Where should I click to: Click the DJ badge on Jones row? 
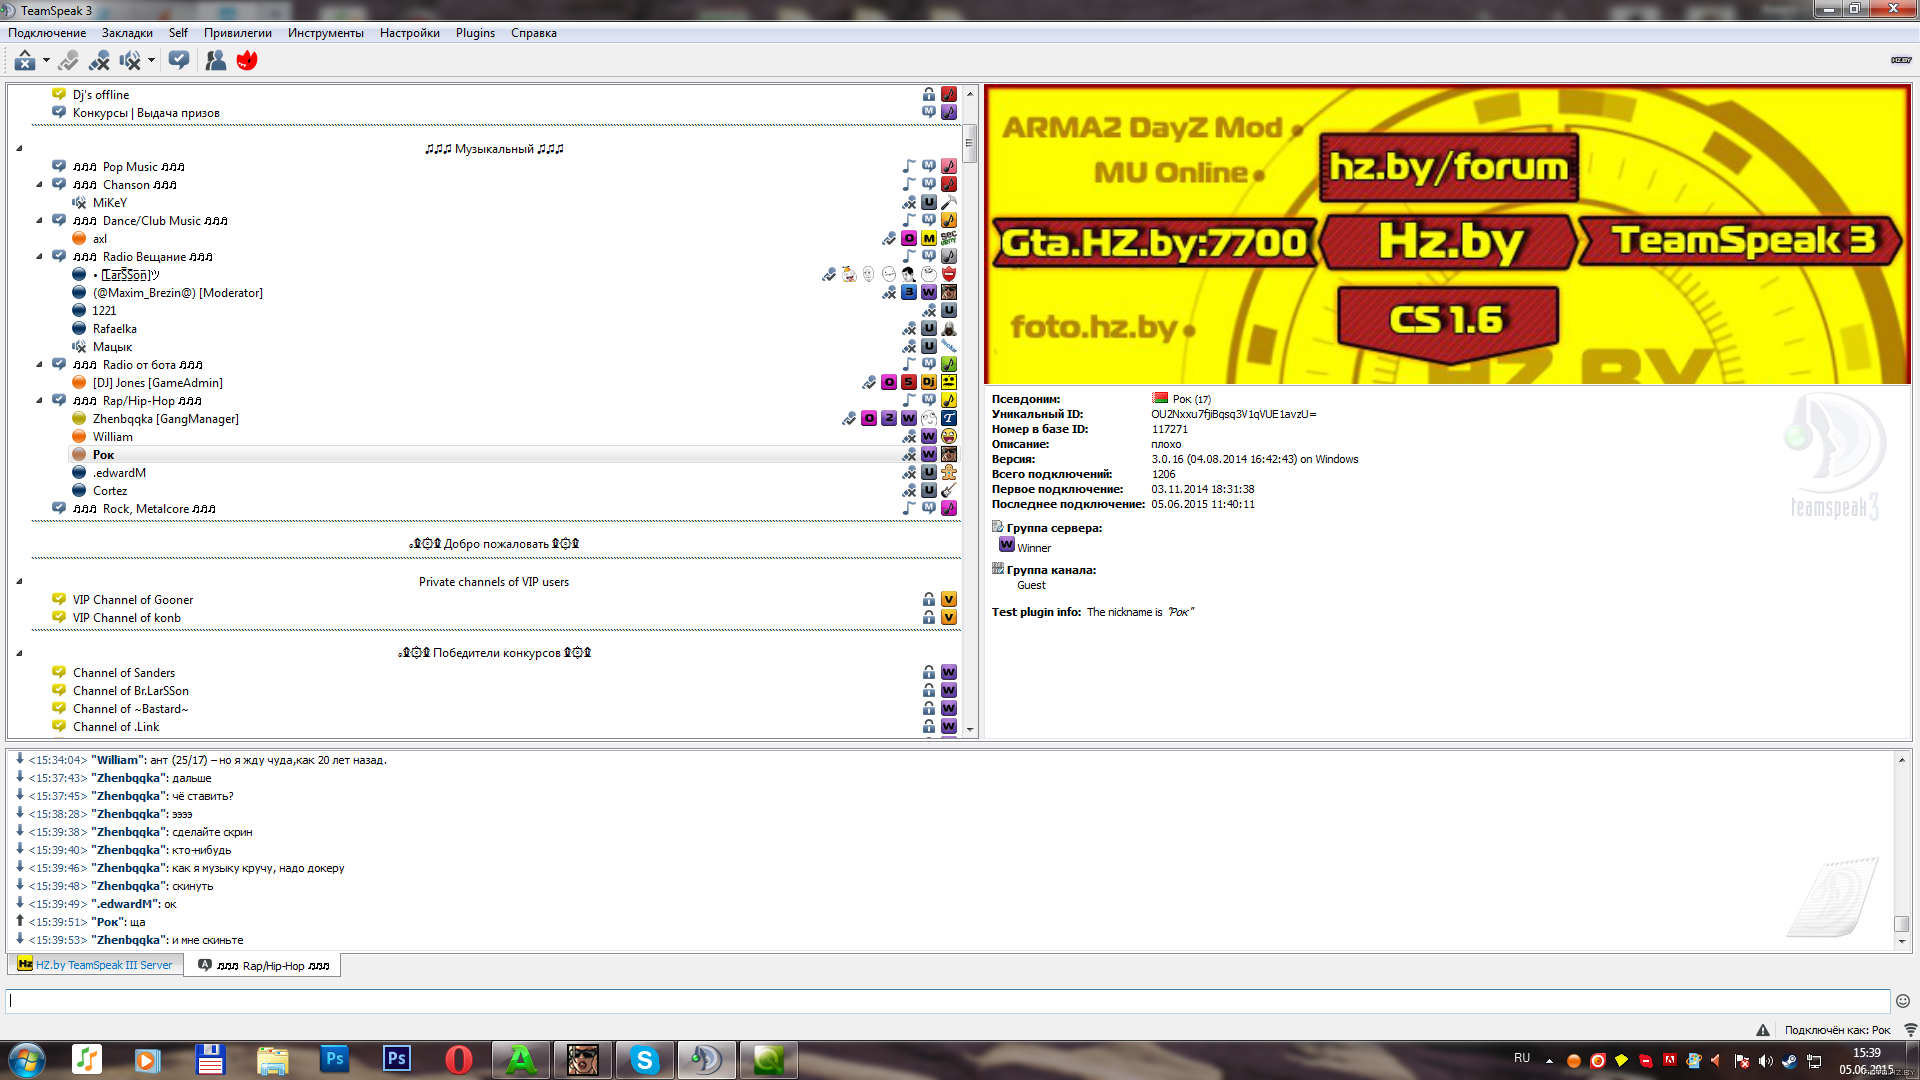929,383
